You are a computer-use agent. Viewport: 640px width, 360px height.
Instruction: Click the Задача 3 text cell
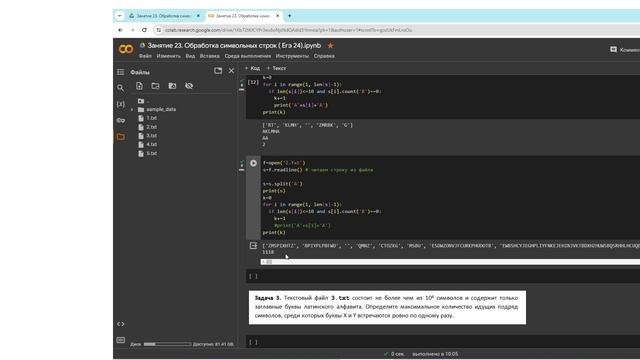[387, 307]
